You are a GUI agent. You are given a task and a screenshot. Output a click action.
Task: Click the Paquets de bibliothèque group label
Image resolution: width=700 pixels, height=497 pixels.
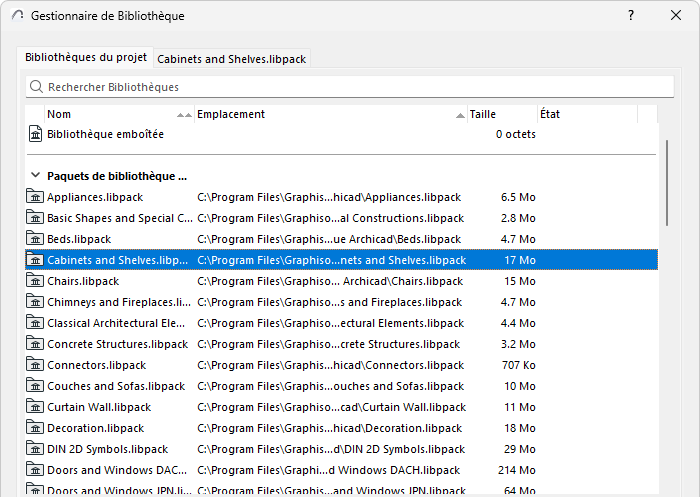117,176
